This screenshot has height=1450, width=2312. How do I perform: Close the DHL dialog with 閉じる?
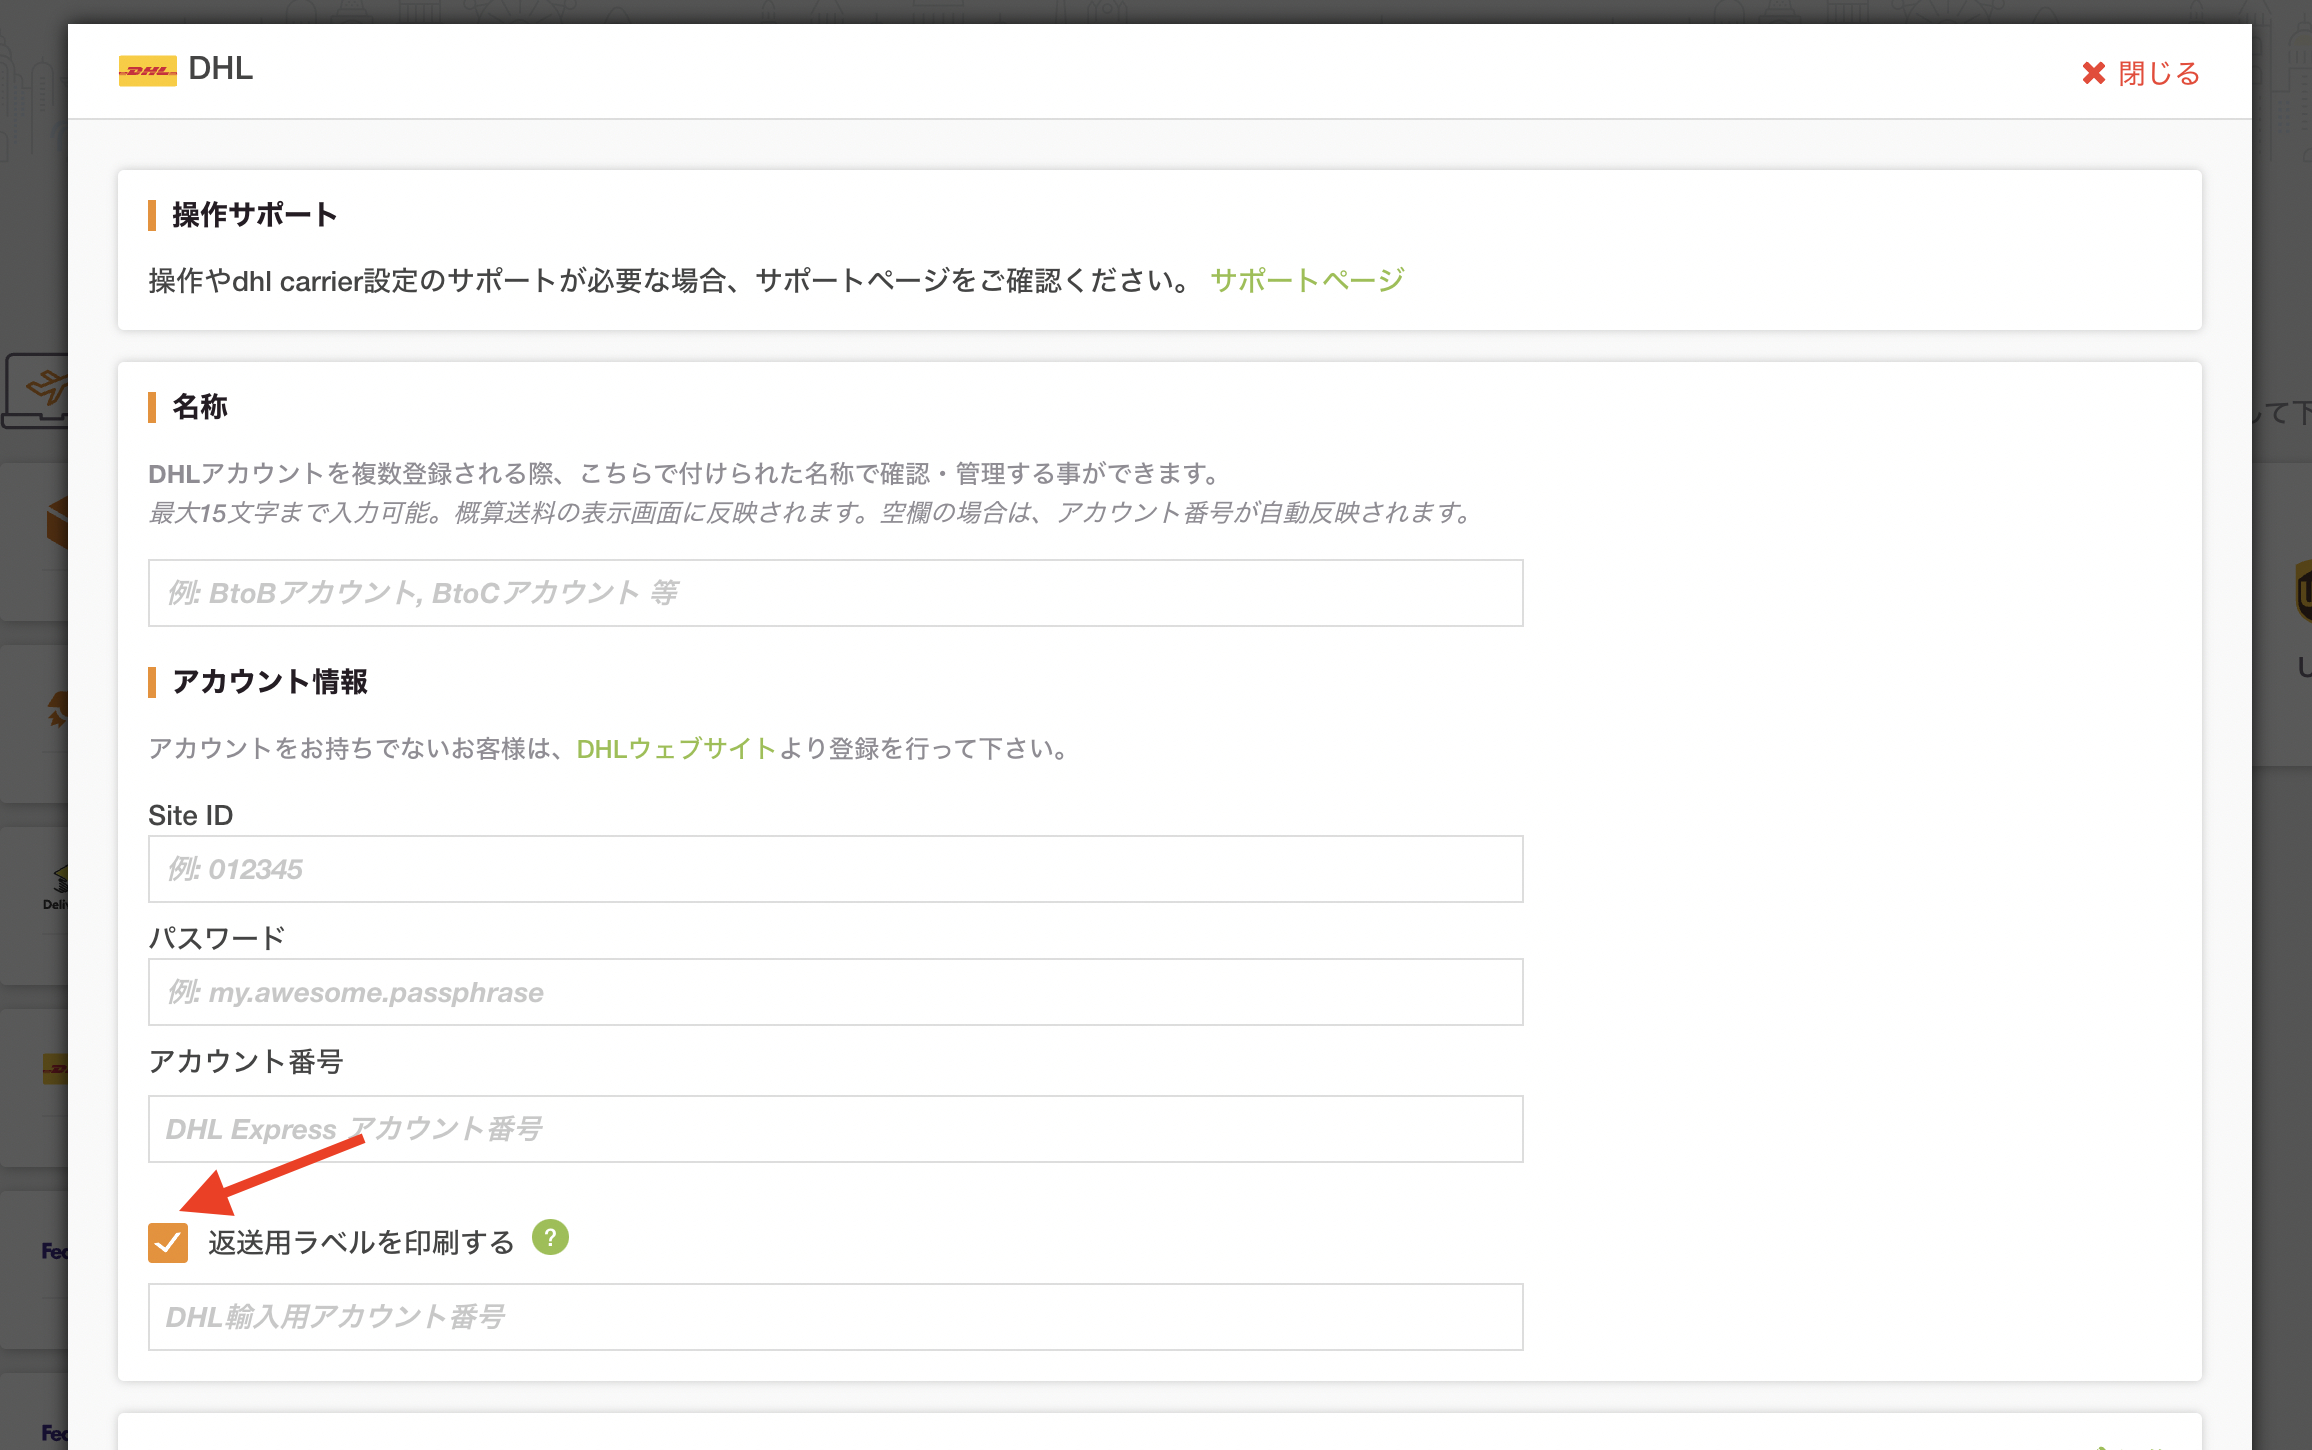[x=2140, y=73]
